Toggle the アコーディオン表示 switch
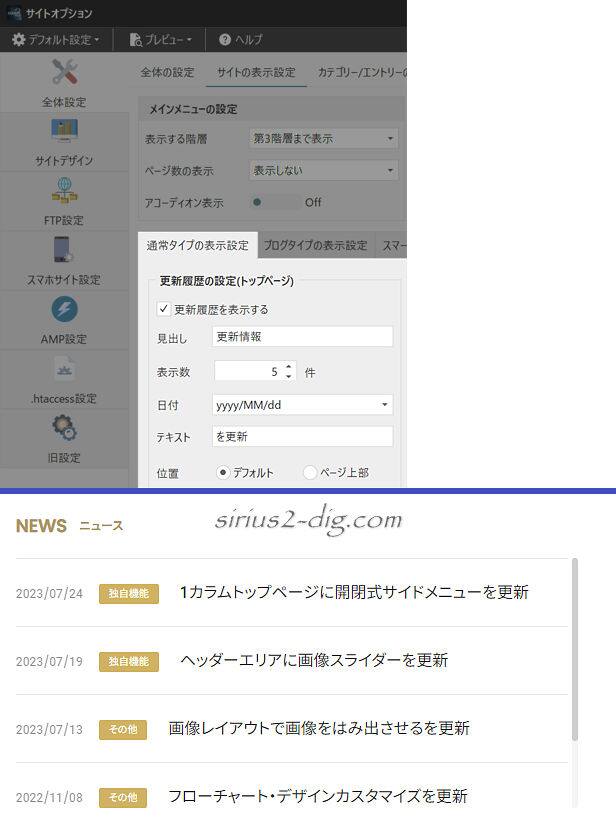 tap(275, 202)
